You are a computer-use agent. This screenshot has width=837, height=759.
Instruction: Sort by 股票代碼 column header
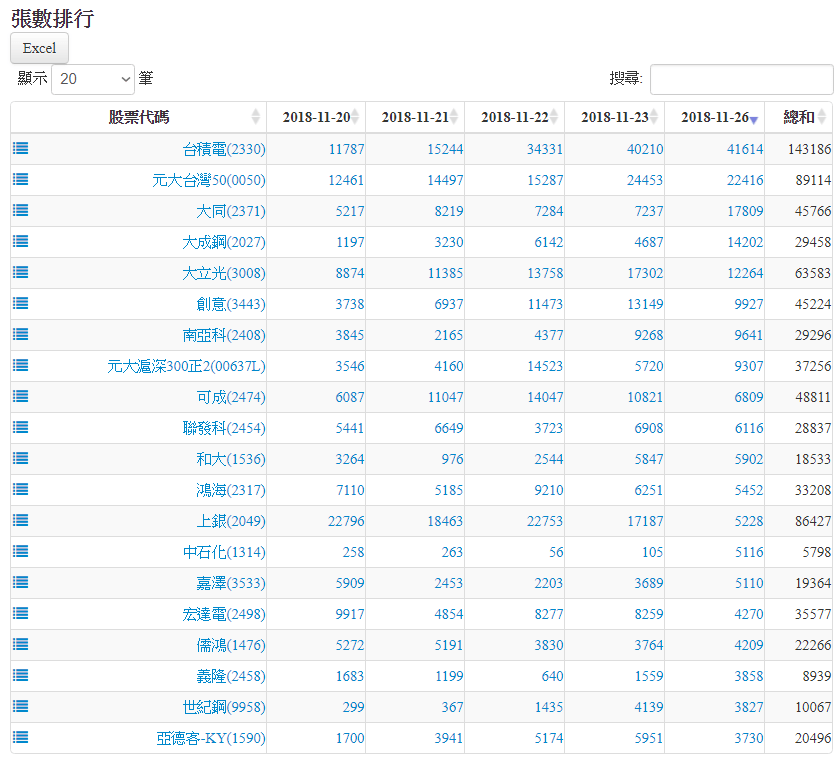point(139,117)
